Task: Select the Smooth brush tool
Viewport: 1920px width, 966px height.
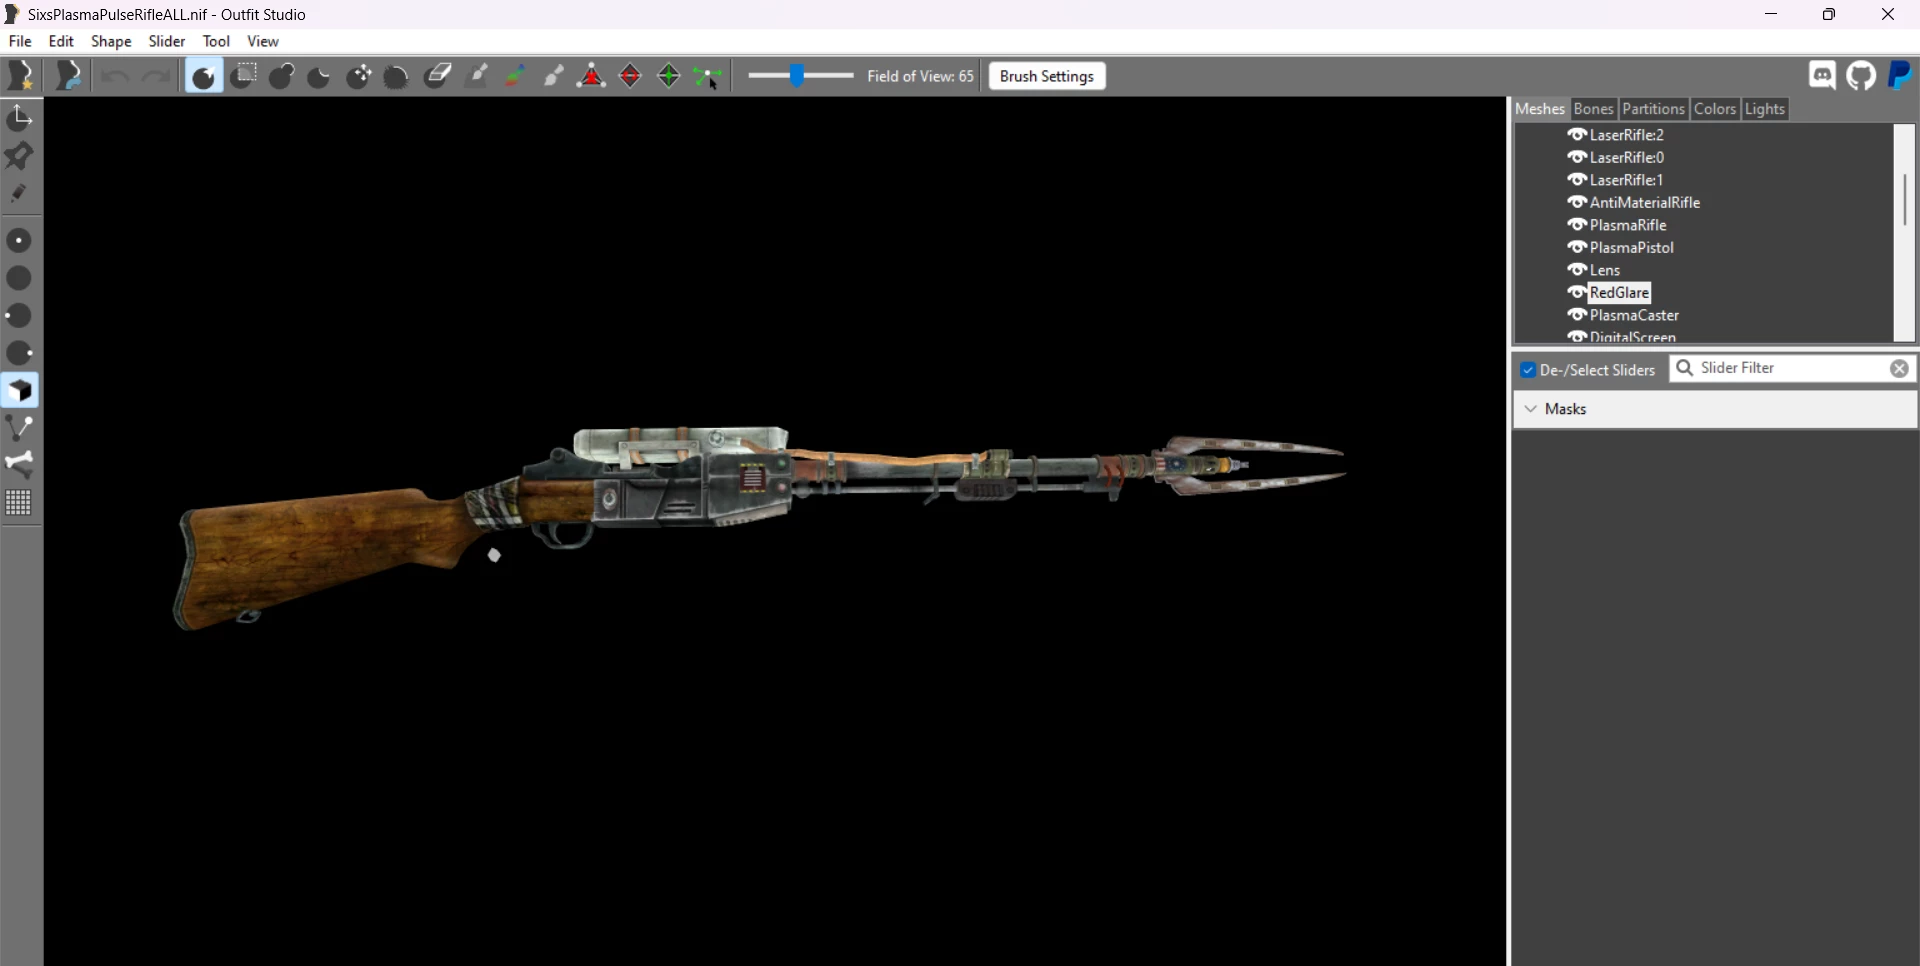Action: 397,76
